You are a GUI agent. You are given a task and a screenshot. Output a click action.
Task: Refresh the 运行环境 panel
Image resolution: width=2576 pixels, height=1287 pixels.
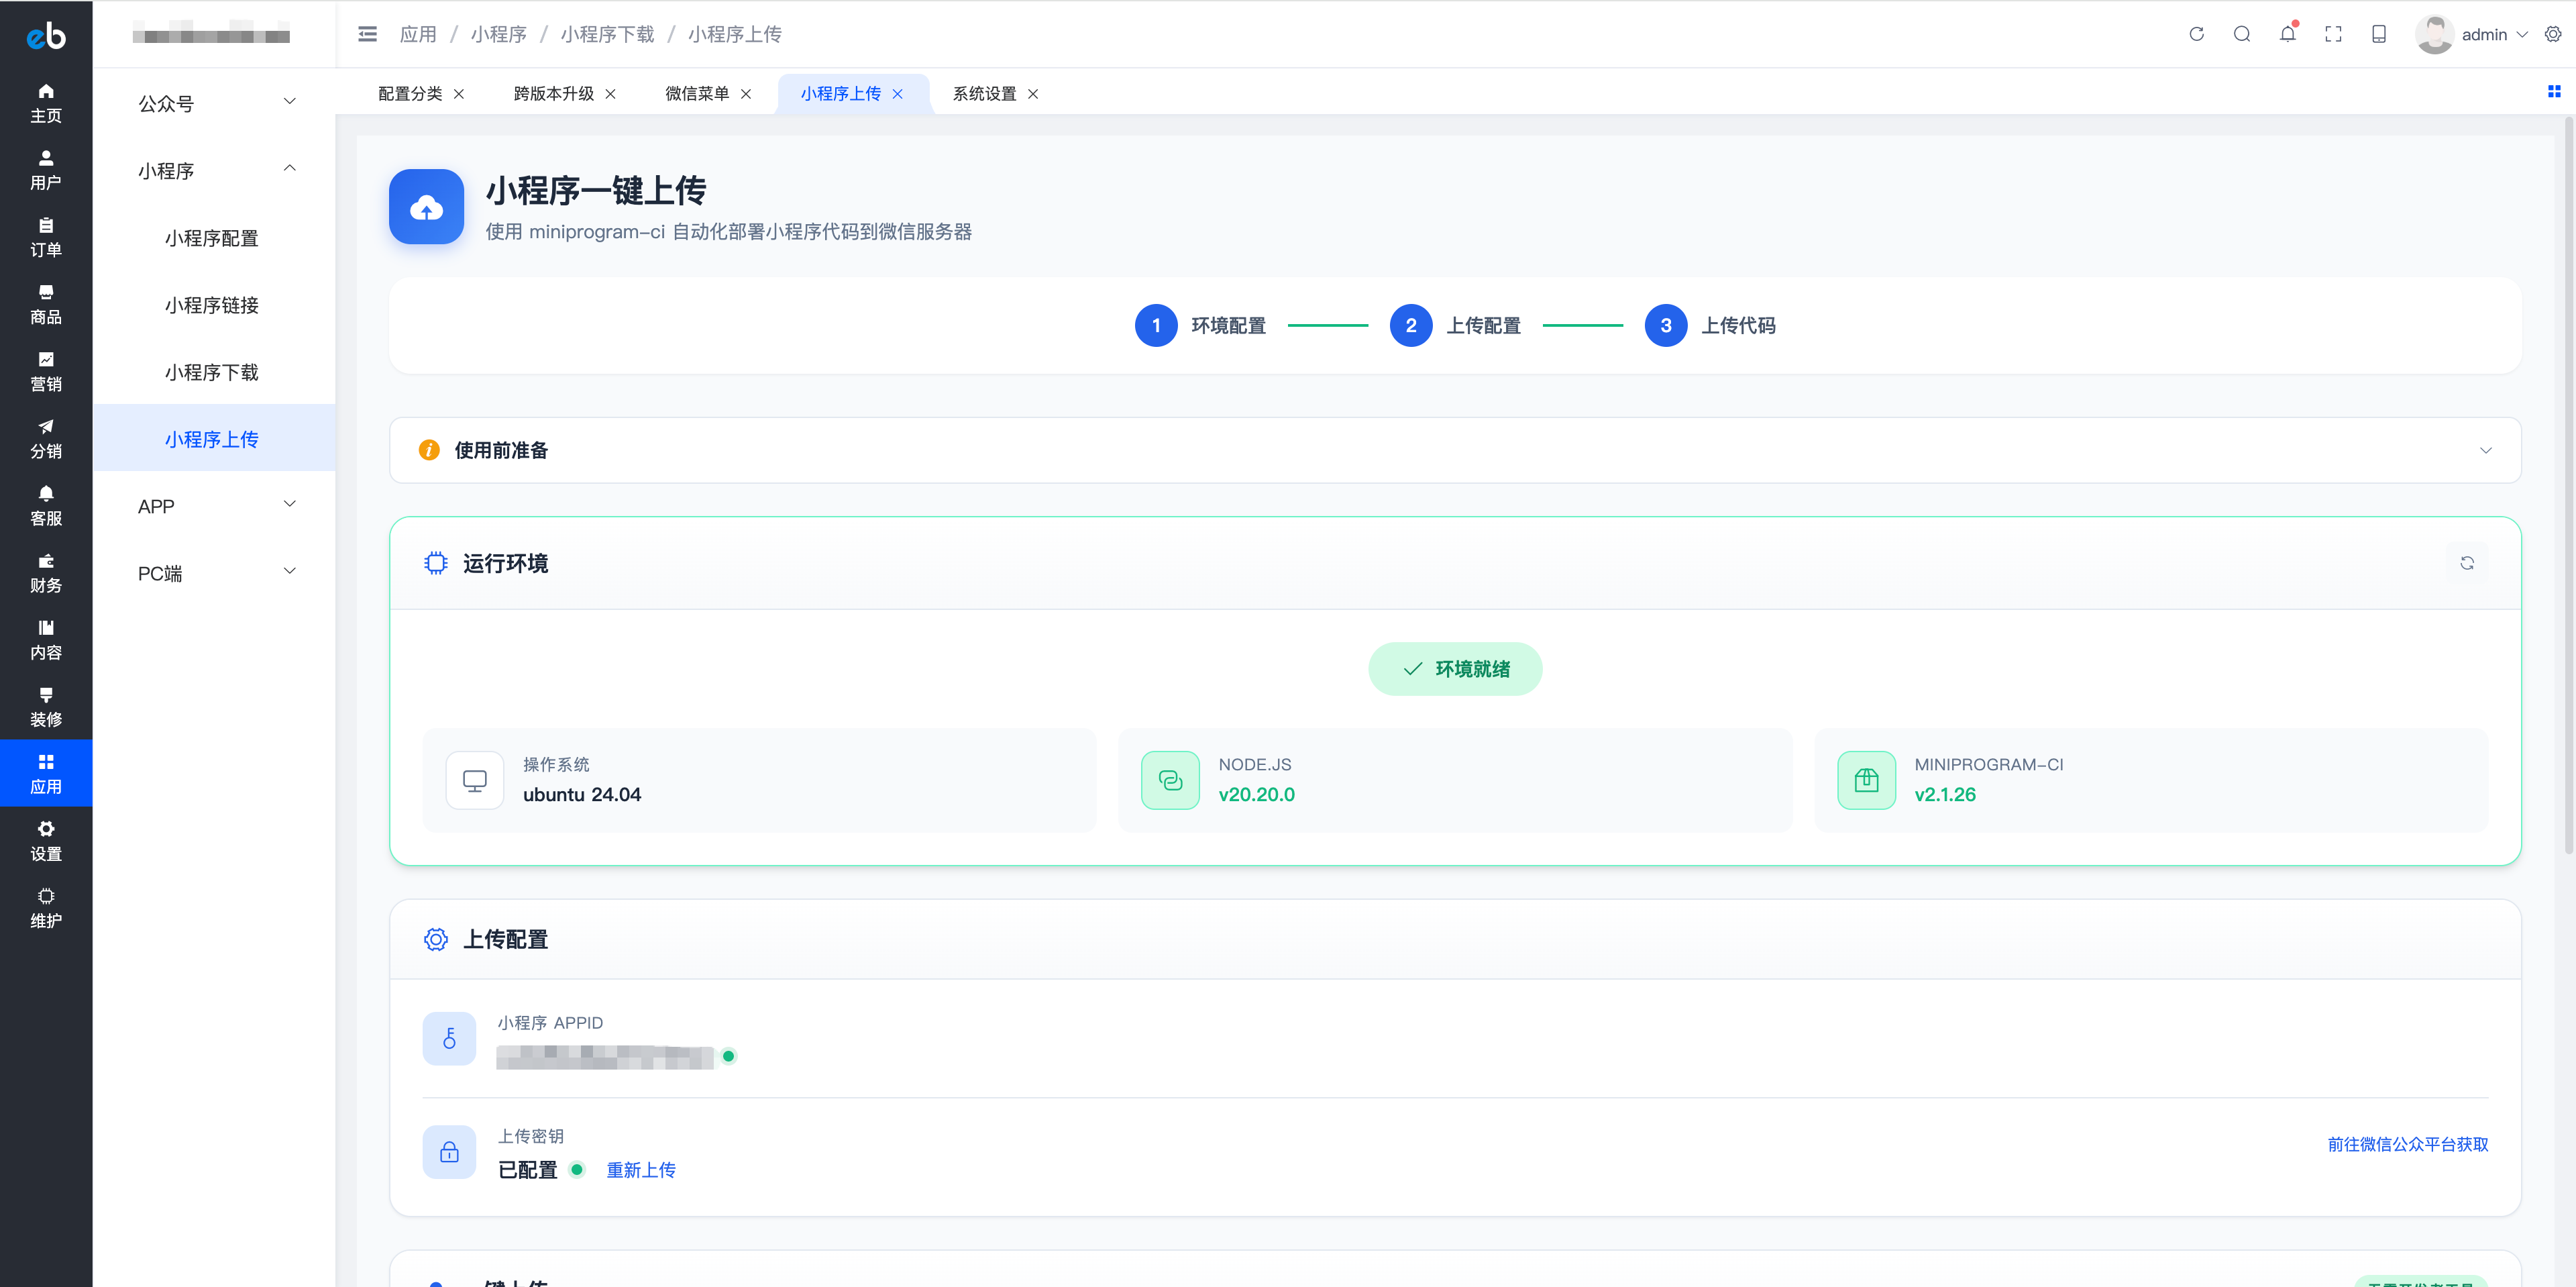coord(2466,563)
